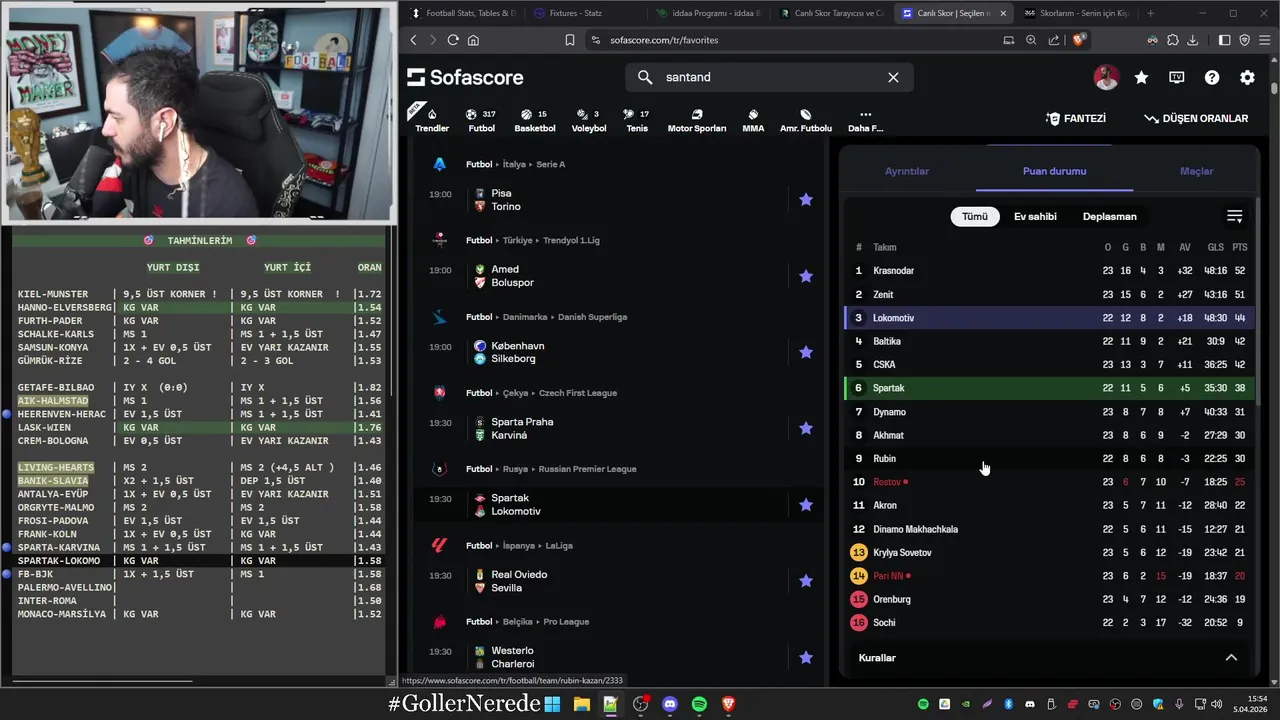This screenshot has height=720, width=1280.
Task: Open File Explorer from taskbar
Action: (581, 704)
